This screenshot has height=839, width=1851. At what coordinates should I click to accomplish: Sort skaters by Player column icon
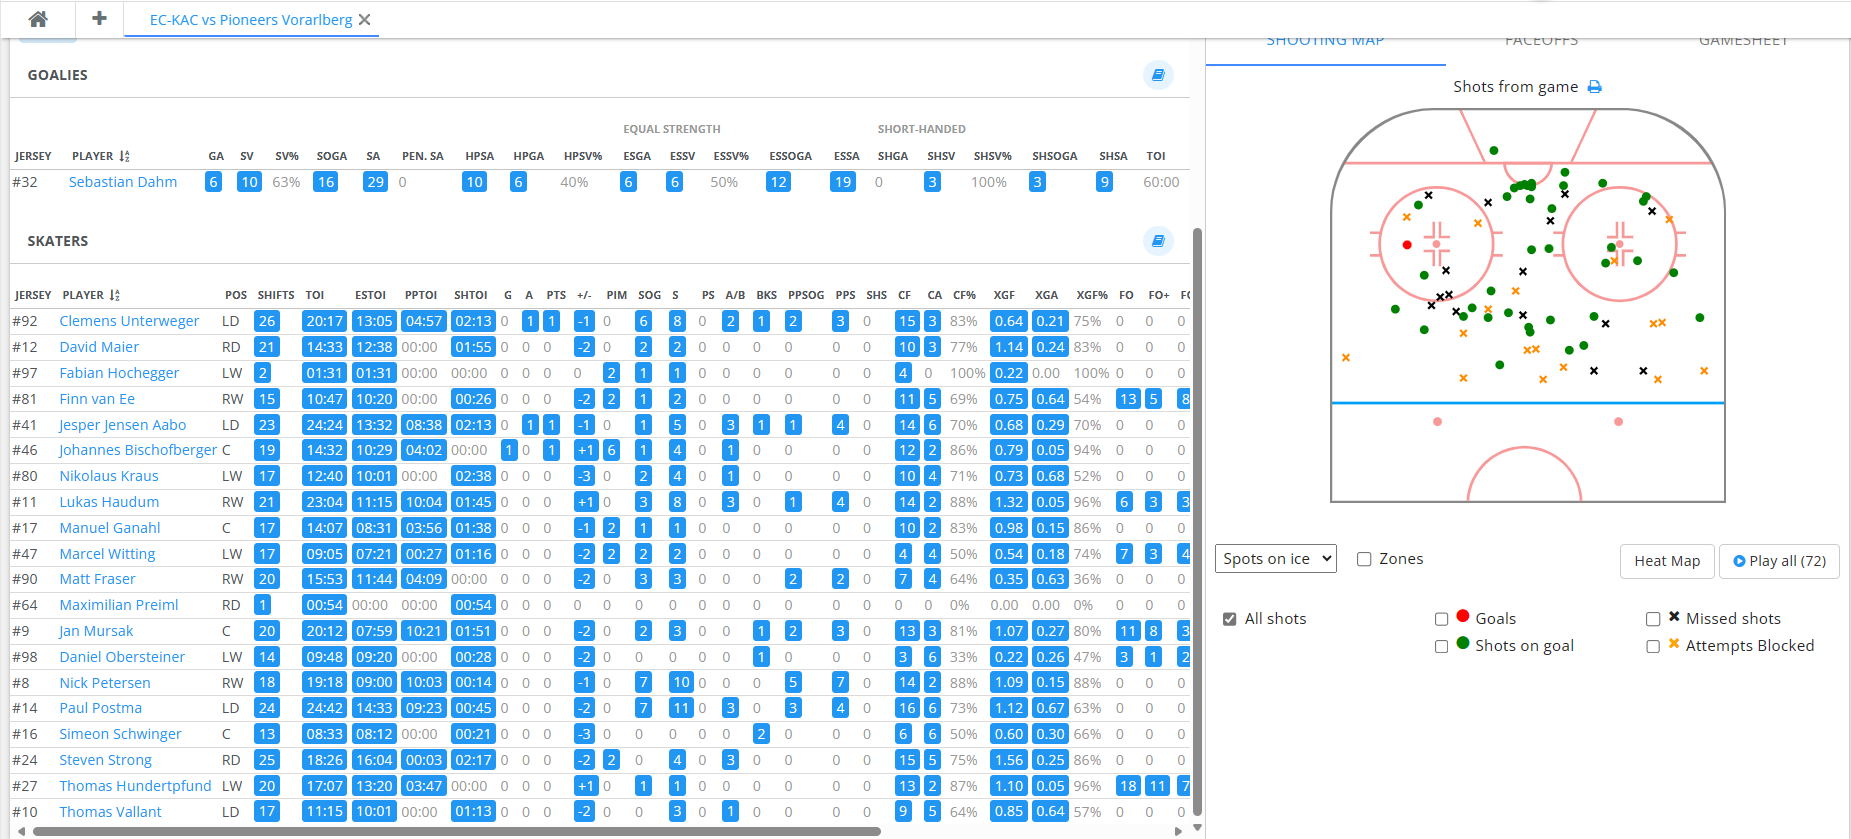pos(115,295)
